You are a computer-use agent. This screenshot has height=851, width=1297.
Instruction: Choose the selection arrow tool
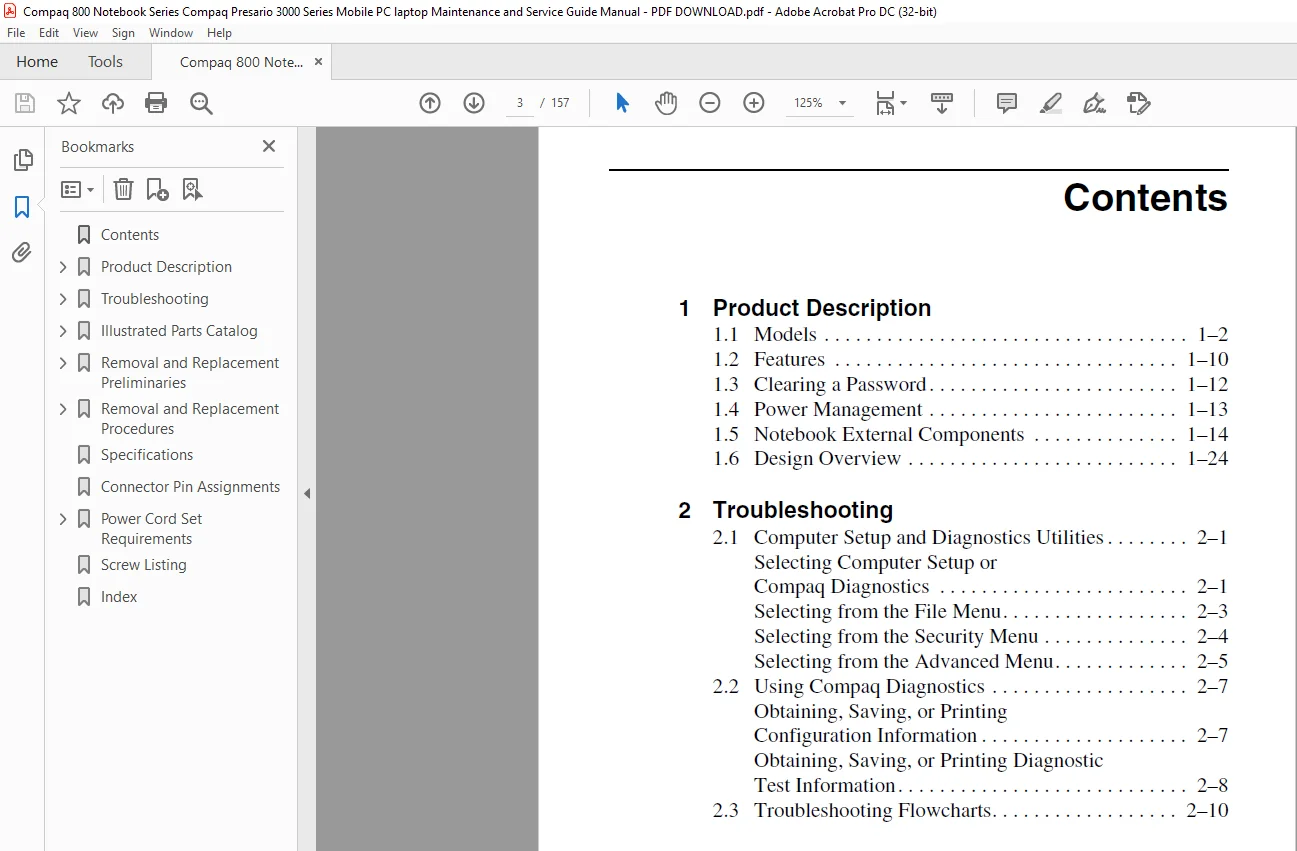622,103
